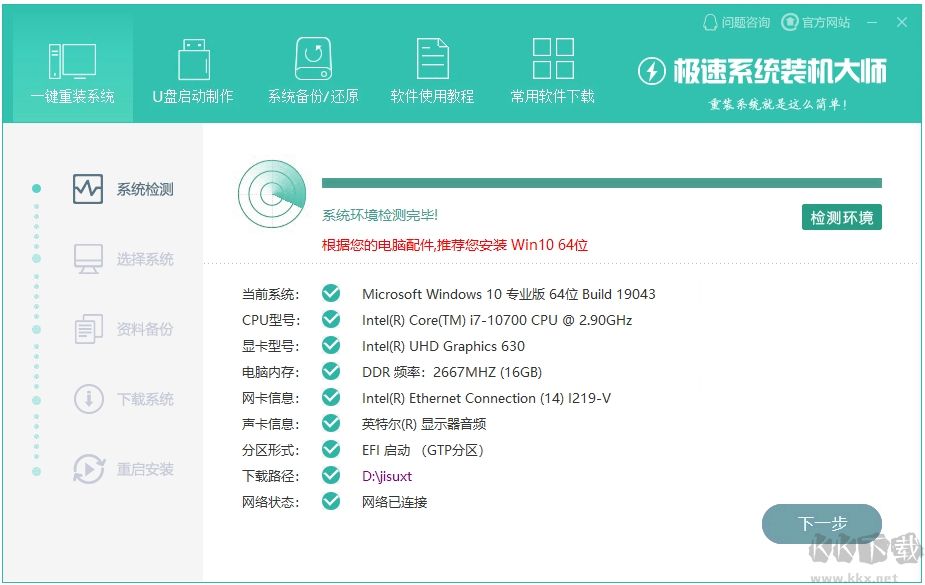Minimize the installer window
Viewport: 925px width, 585px height.
[x=872, y=22]
